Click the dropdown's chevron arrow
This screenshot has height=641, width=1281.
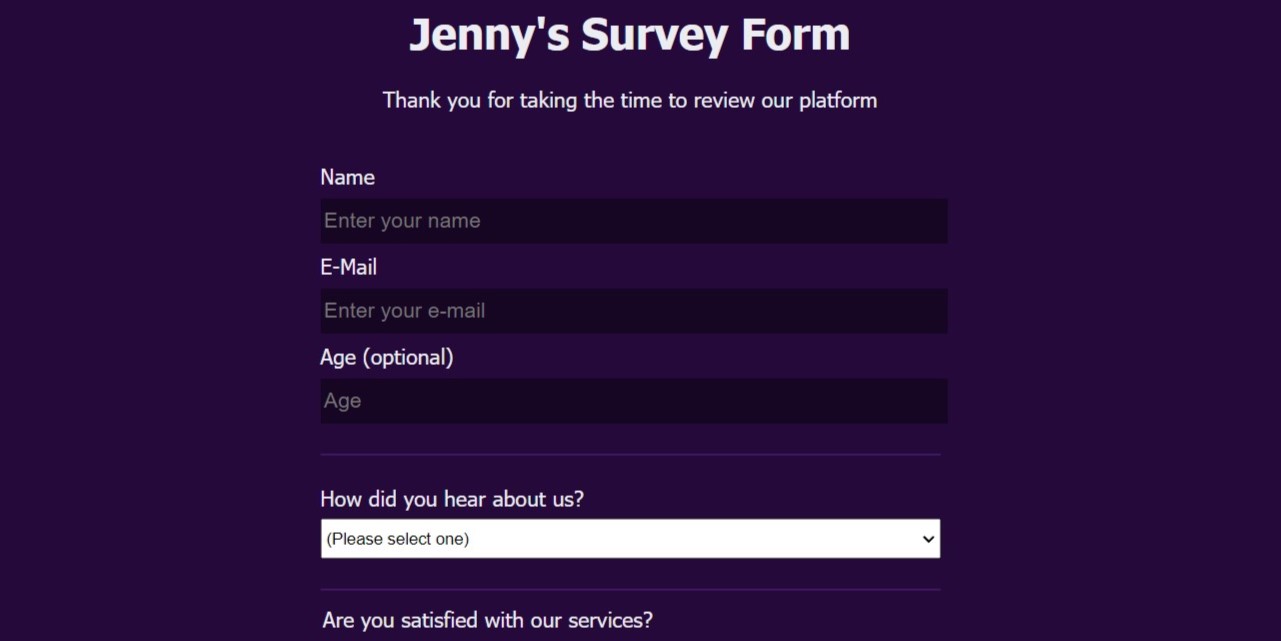[926, 538]
